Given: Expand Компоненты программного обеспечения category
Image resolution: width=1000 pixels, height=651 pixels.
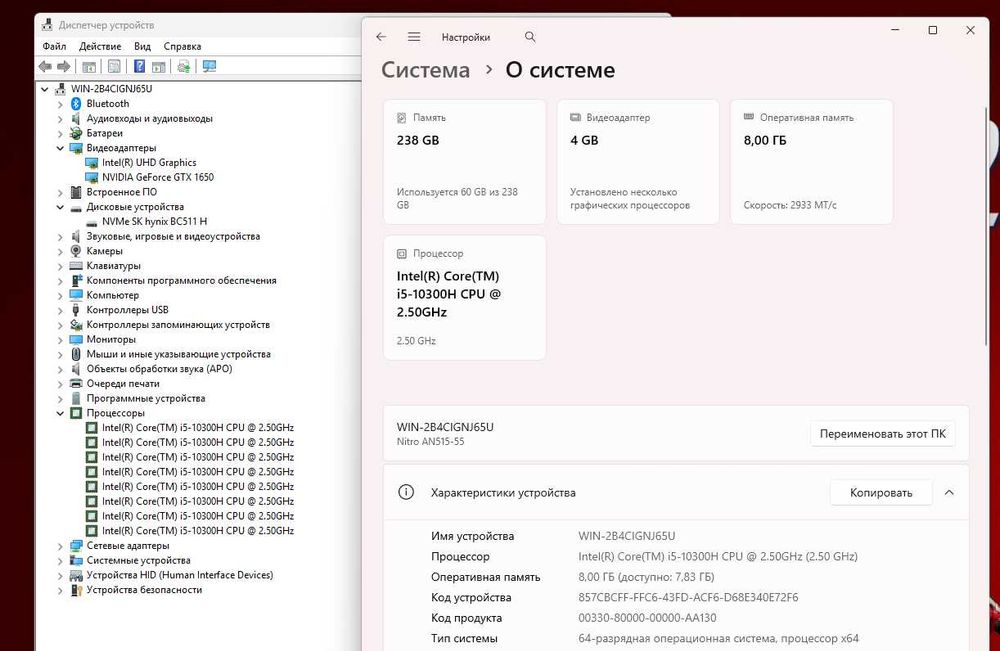Looking at the screenshot, I should pos(60,281).
